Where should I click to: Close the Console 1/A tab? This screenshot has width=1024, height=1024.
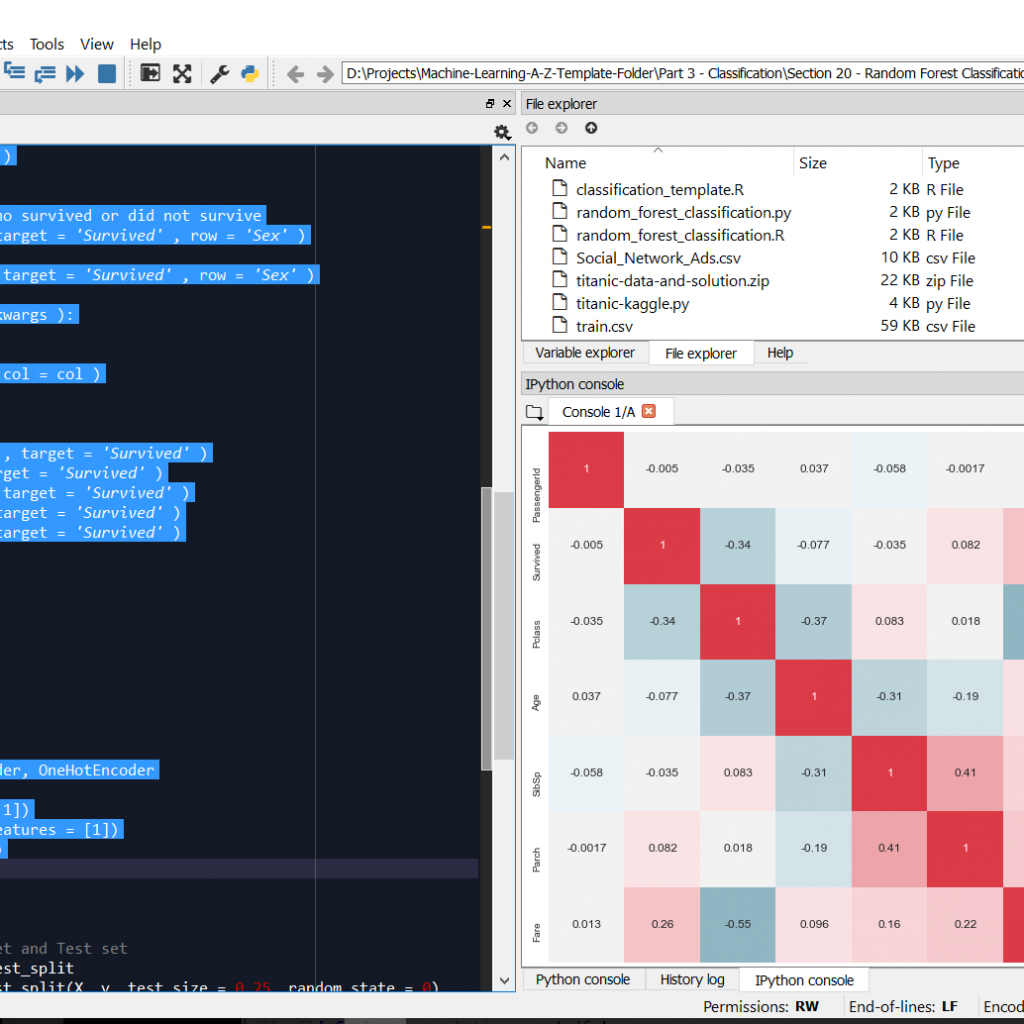(x=648, y=411)
